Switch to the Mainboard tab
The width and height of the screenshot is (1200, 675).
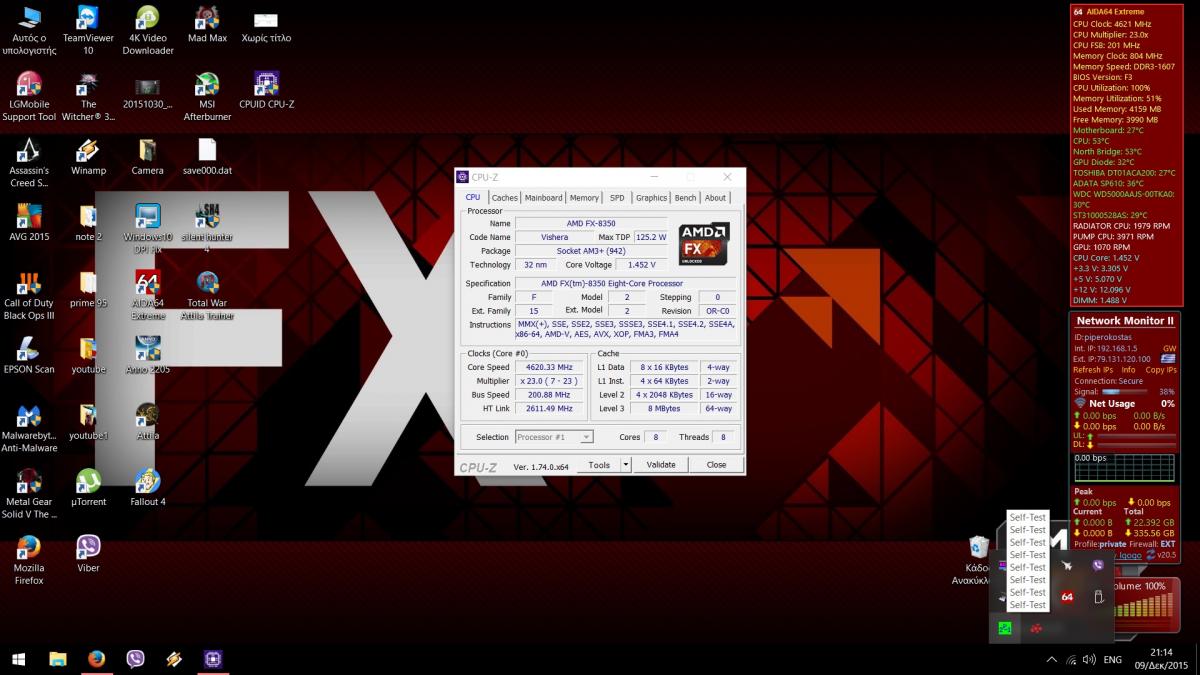544,198
